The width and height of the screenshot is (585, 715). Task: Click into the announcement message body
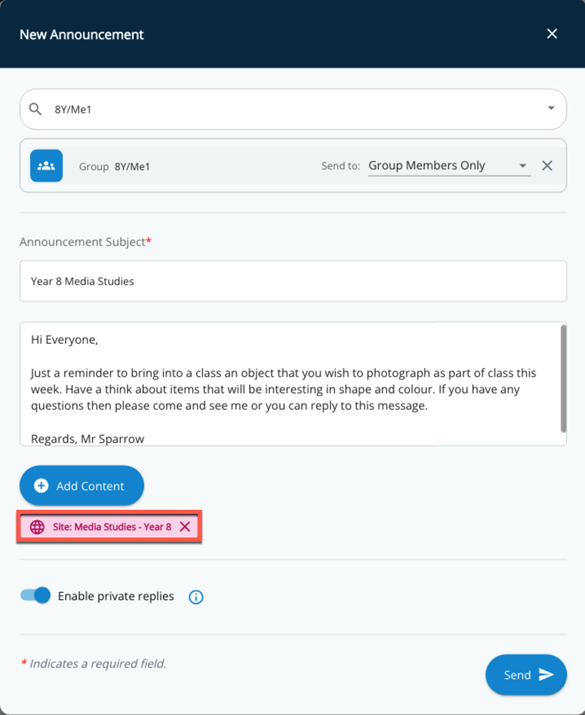290,384
